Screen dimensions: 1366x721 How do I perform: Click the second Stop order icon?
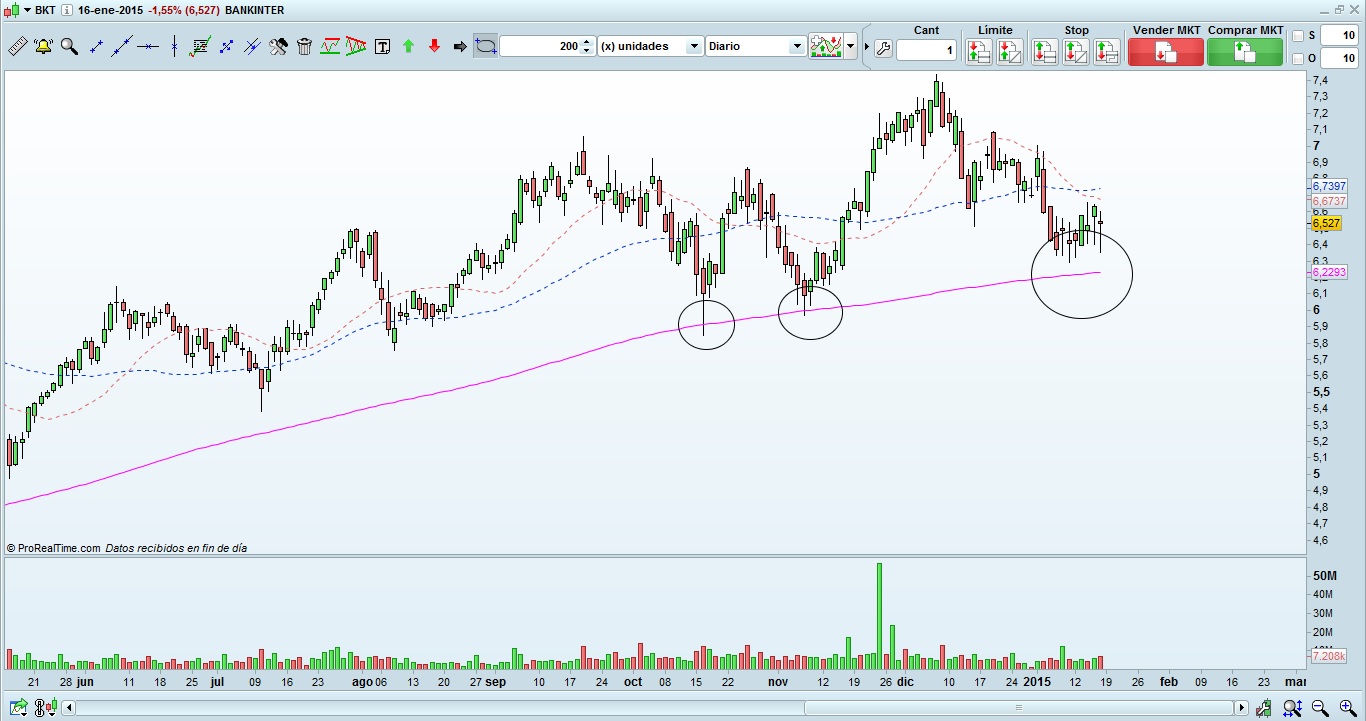1076,51
